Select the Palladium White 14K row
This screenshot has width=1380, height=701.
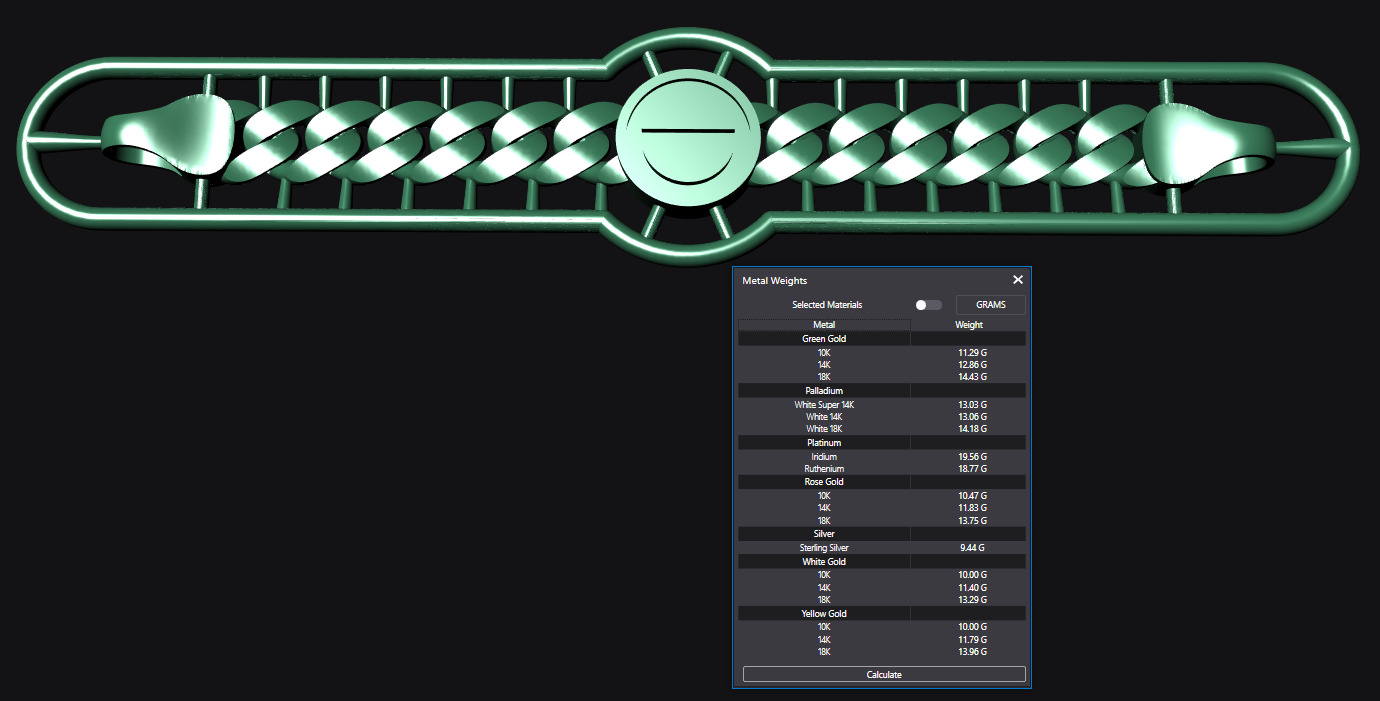click(x=882, y=417)
